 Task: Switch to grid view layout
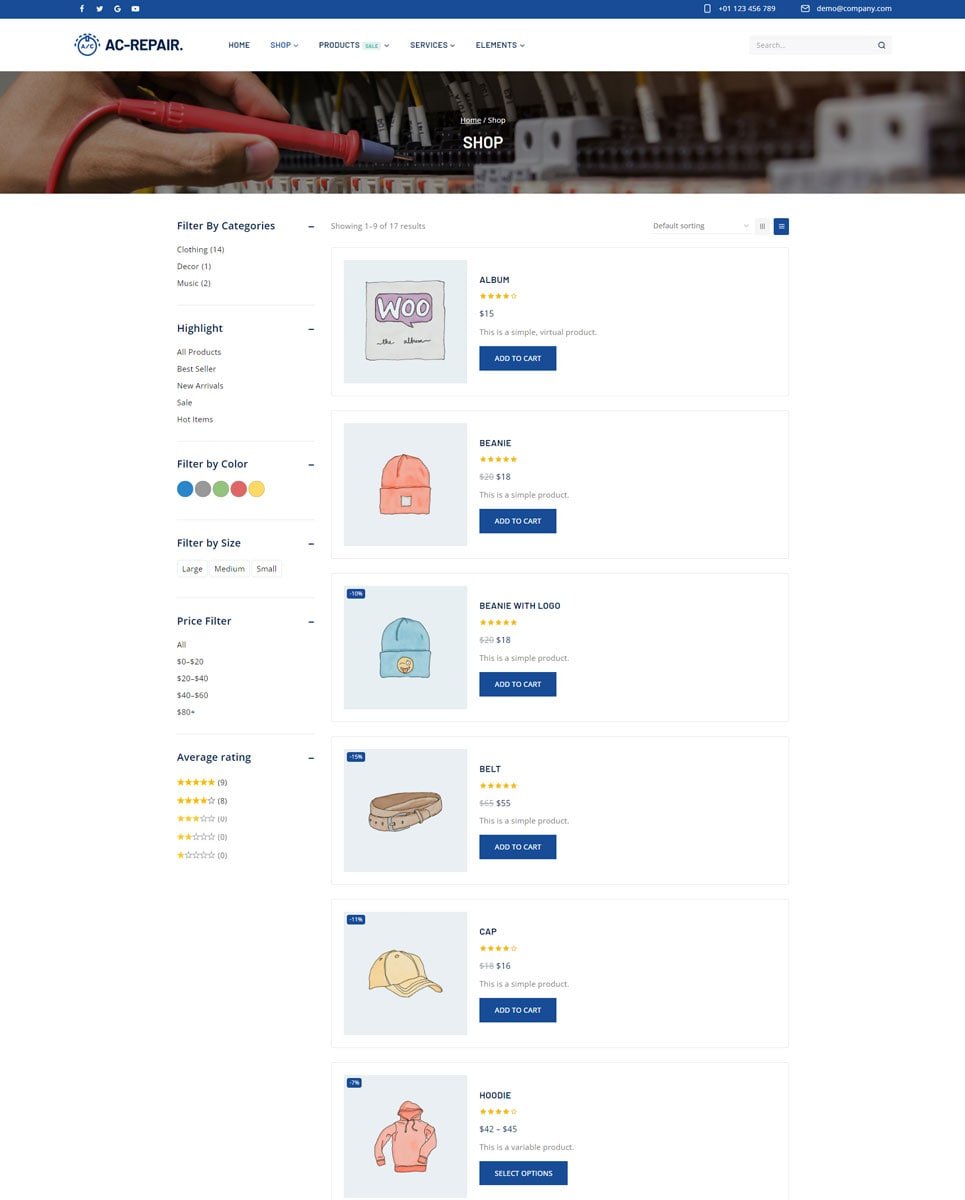tap(763, 226)
